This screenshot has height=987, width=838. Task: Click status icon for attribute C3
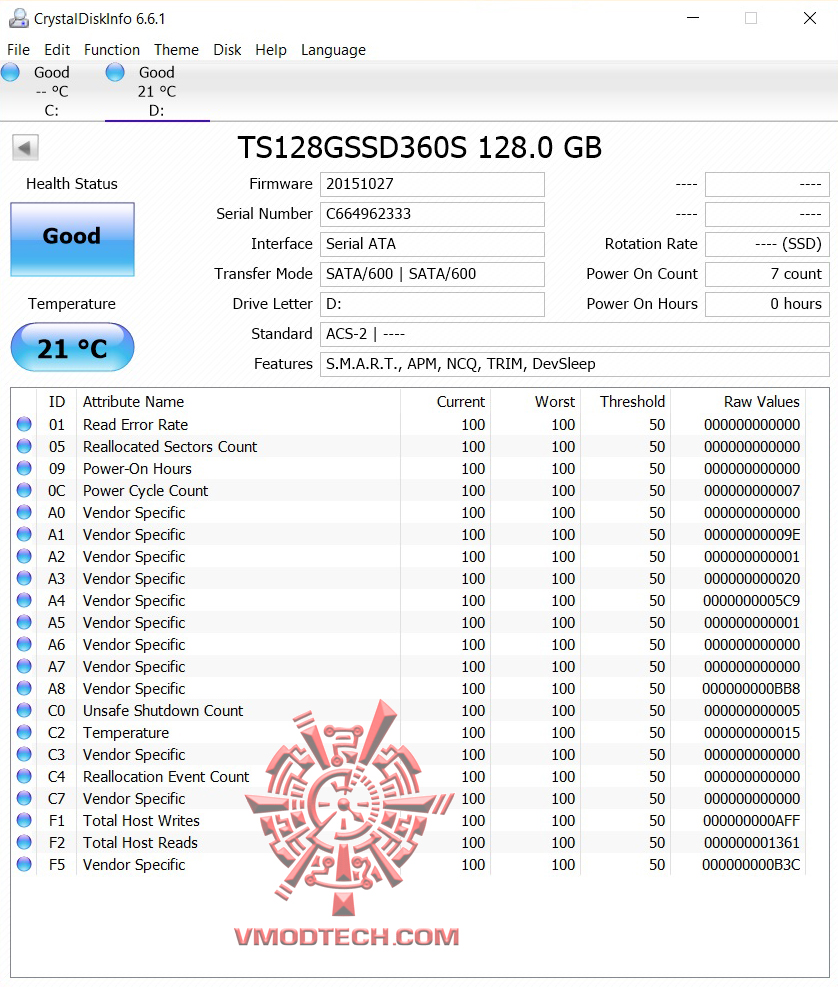click(x=24, y=754)
